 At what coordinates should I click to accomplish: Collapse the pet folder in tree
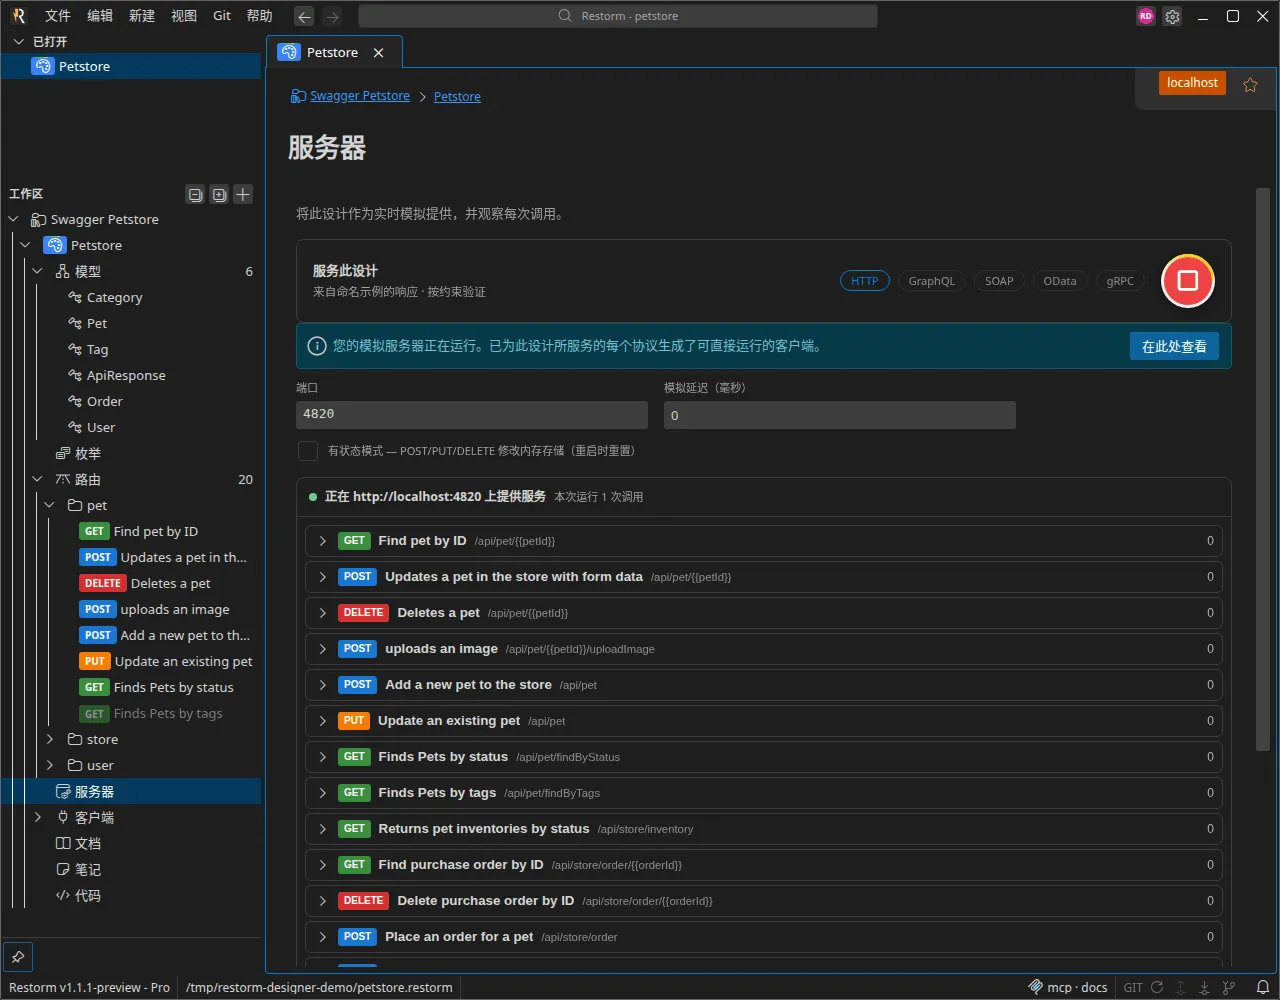click(x=50, y=505)
